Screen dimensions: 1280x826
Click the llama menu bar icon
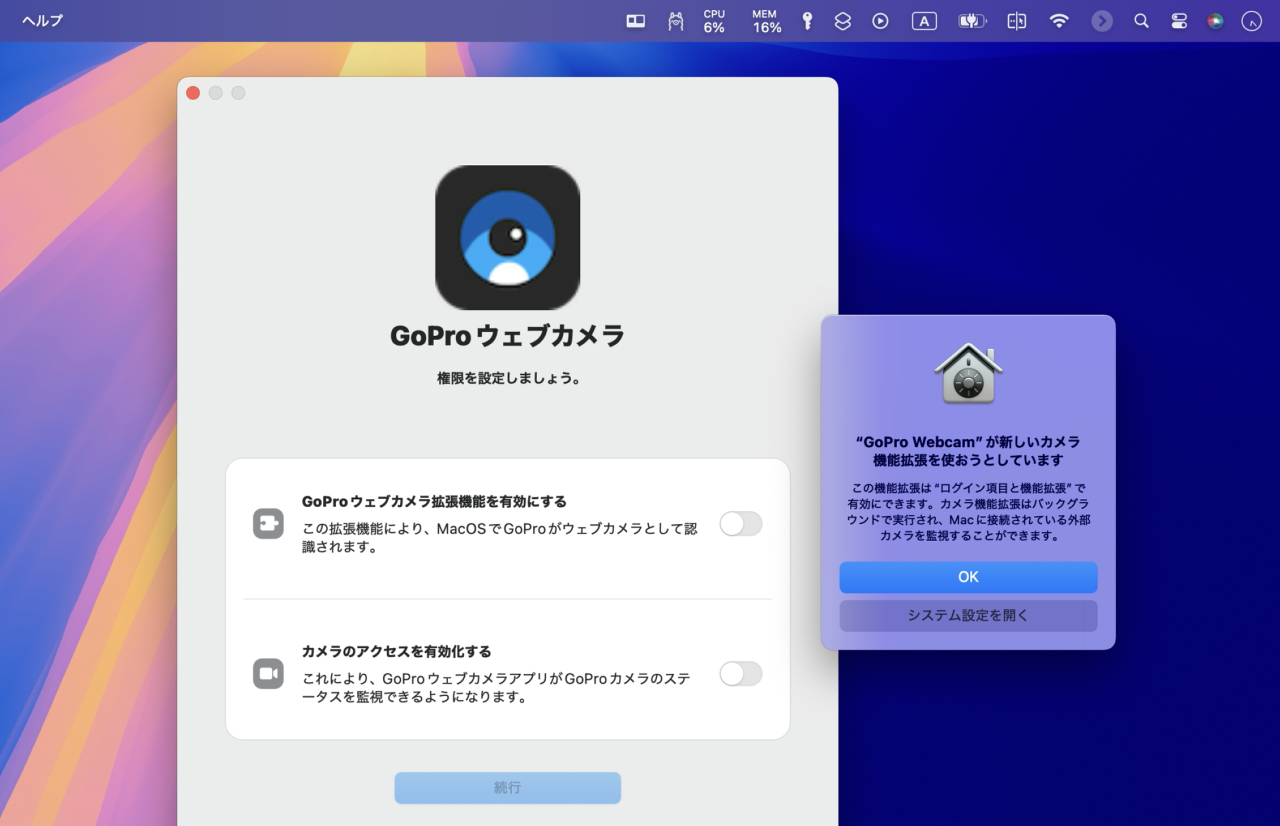(x=676, y=21)
